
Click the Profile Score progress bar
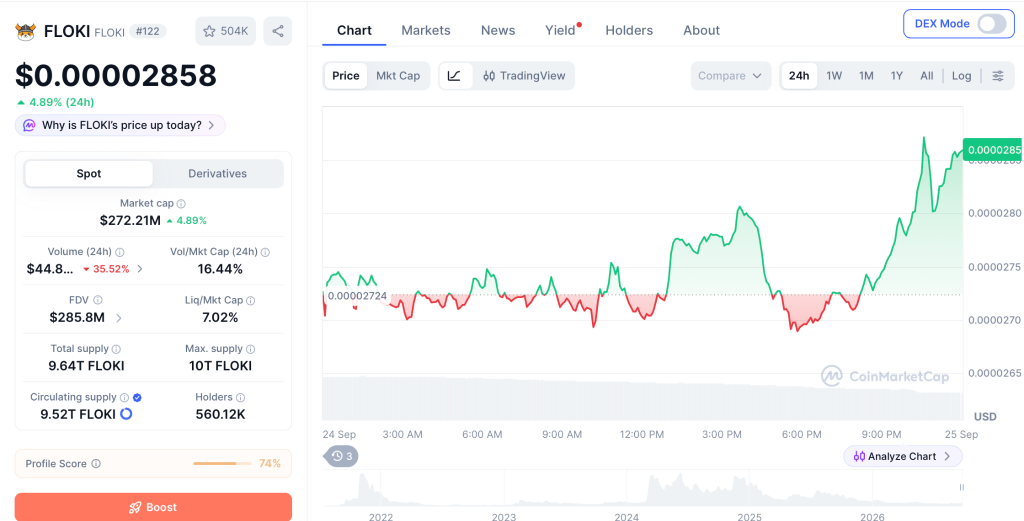pyautogui.click(x=222, y=464)
